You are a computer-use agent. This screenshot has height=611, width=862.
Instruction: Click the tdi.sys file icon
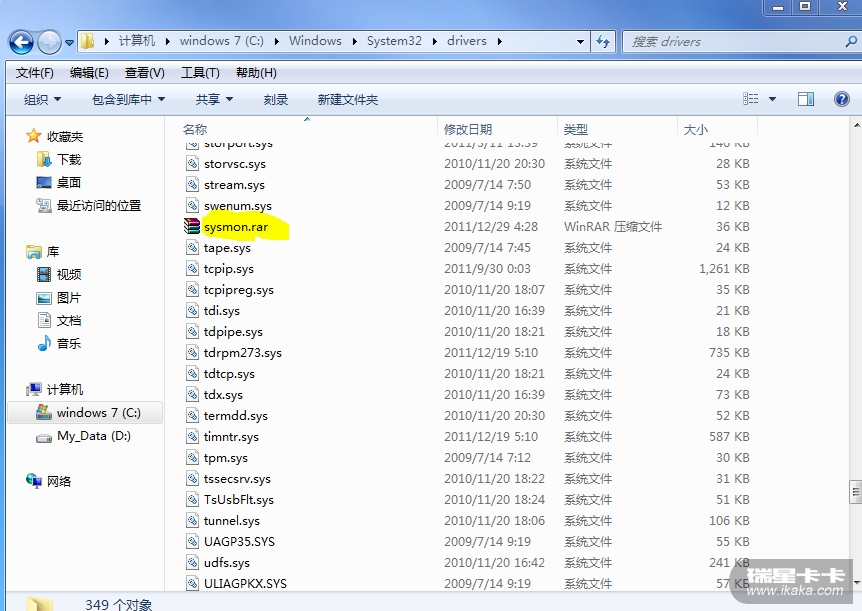[x=192, y=310]
